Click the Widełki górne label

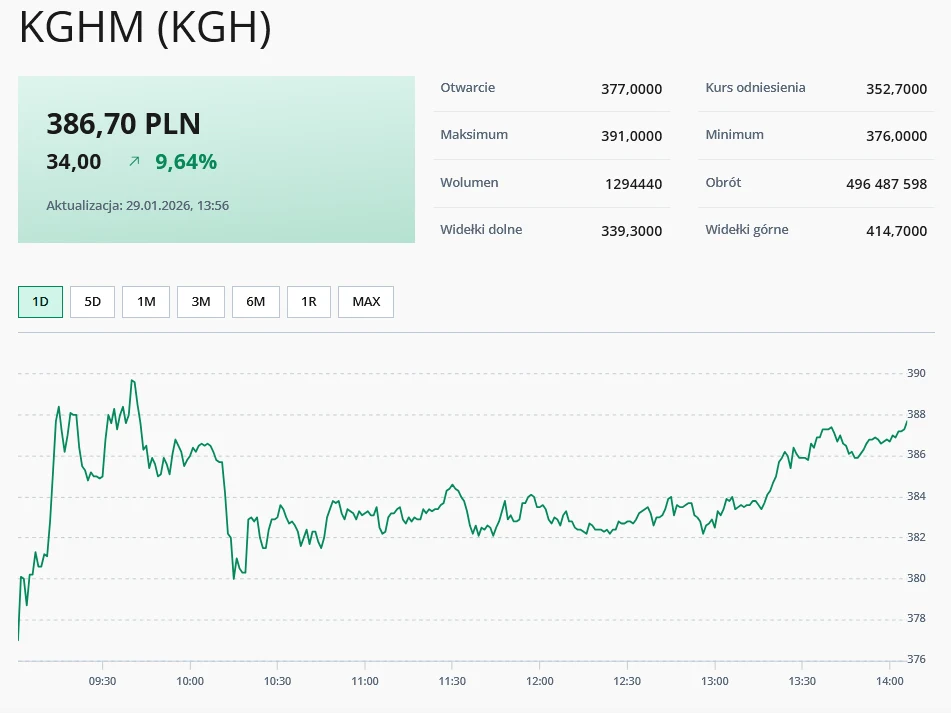click(x=747, y=229)
